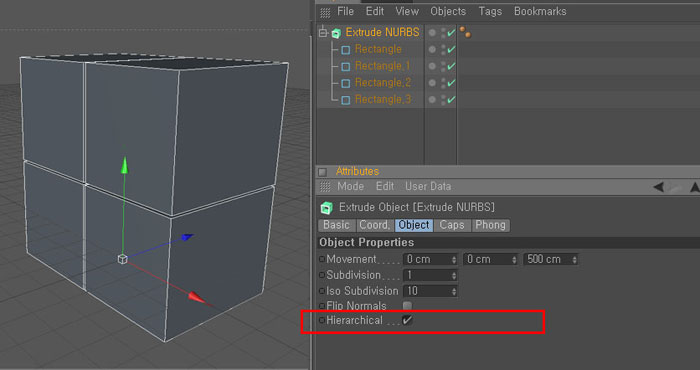Screen dimensions: 700x370
Task: Toggle Rectangle.1 layer dot
Action: click(x=432, y=66)
